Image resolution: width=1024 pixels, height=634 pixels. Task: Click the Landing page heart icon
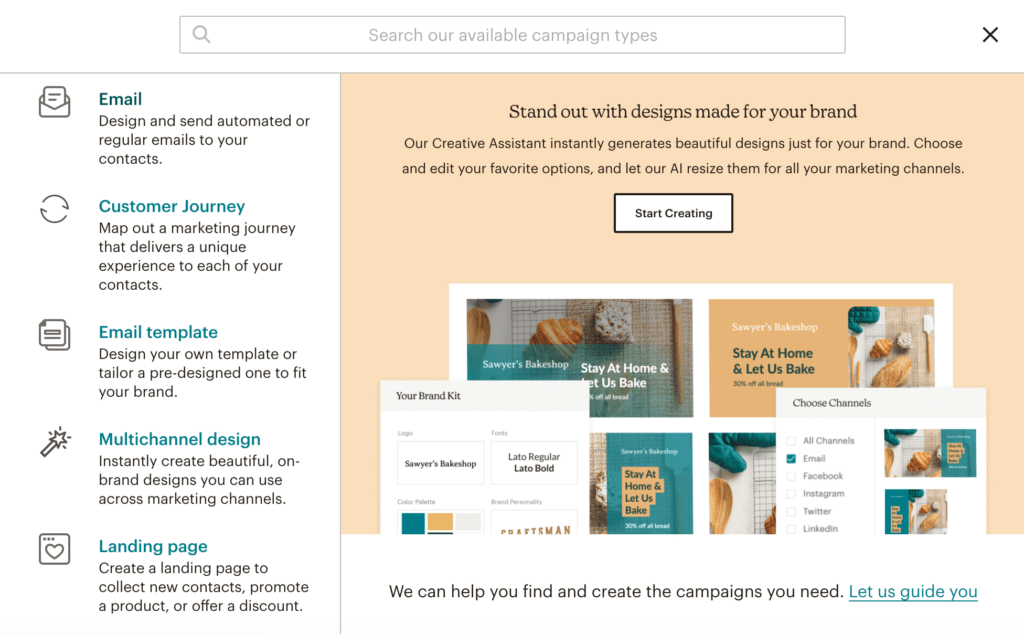(54, 549)
